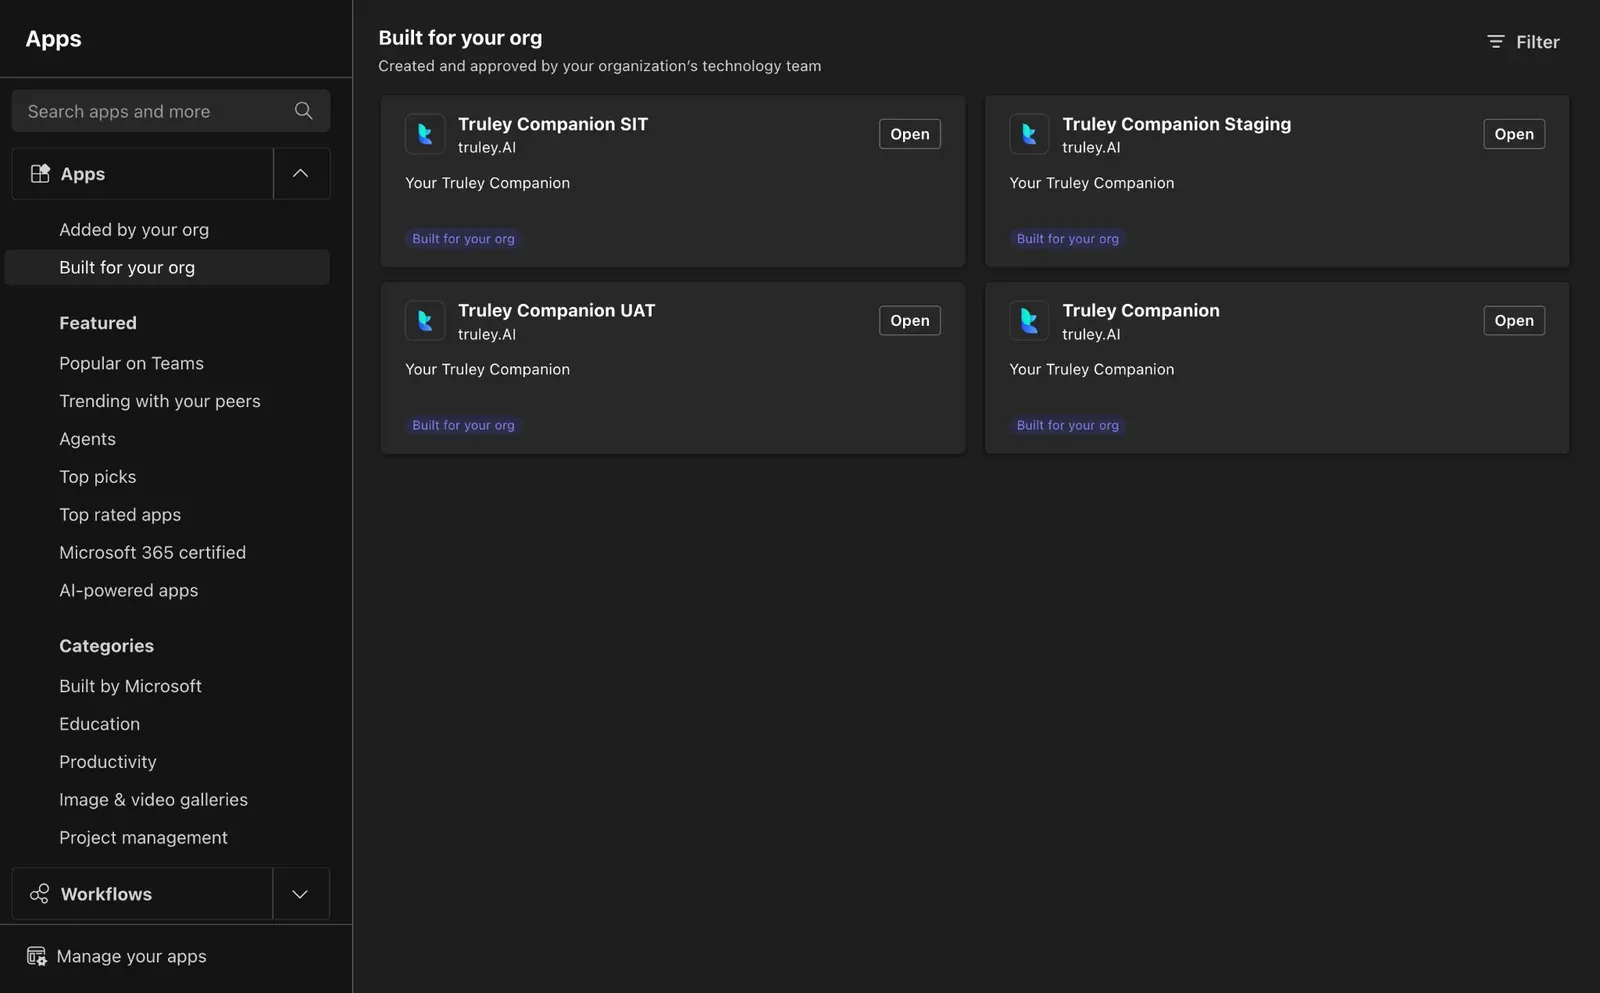Open Truley Companion UAT via Open button
The height and width of the screenshot is (993, 1600).
[x=910, y=320]
